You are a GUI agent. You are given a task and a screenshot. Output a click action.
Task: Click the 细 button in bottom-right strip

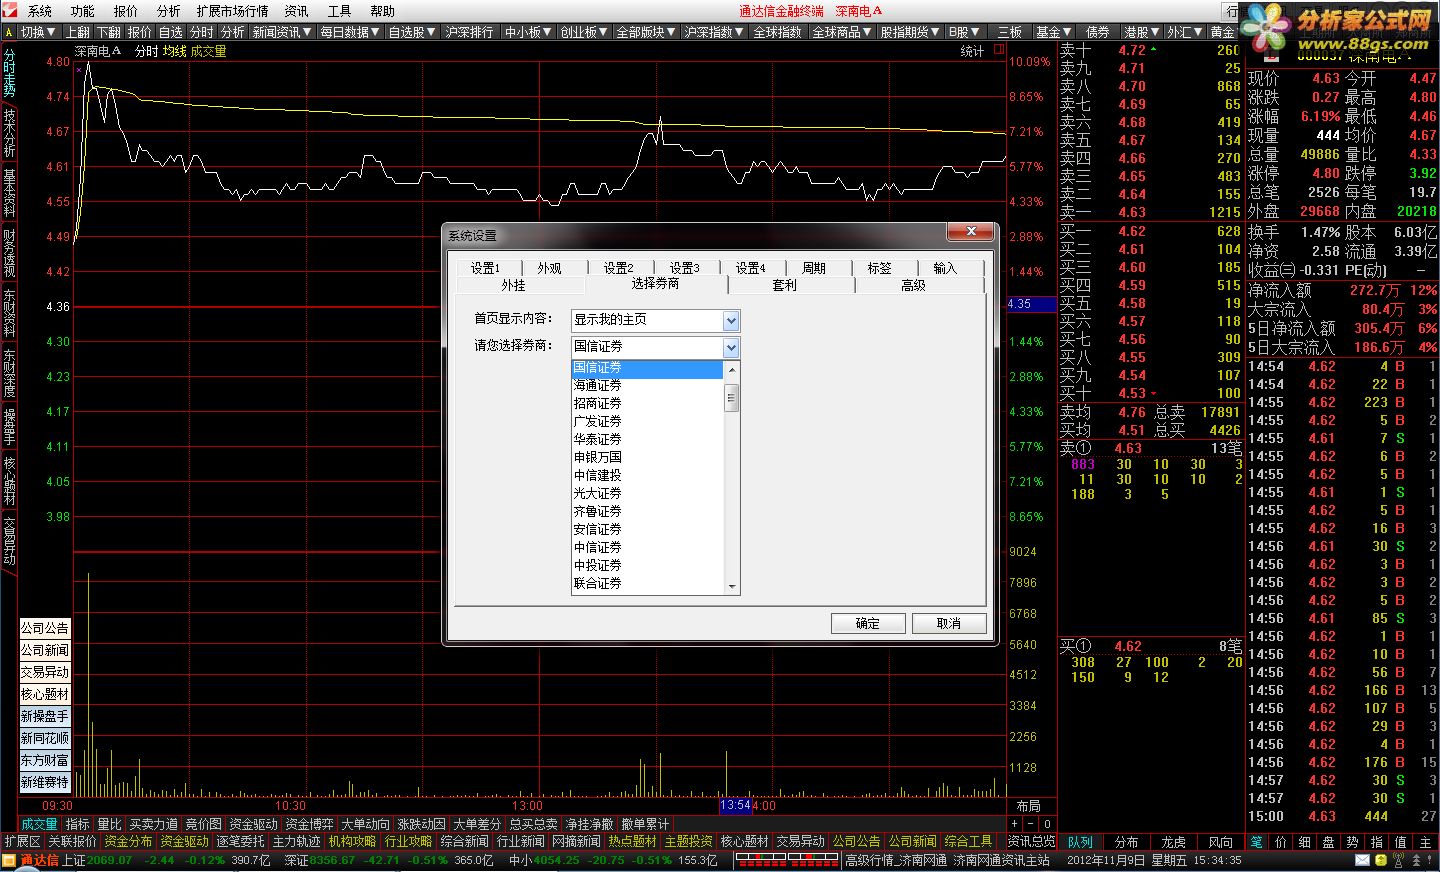tap(1305, 842)
